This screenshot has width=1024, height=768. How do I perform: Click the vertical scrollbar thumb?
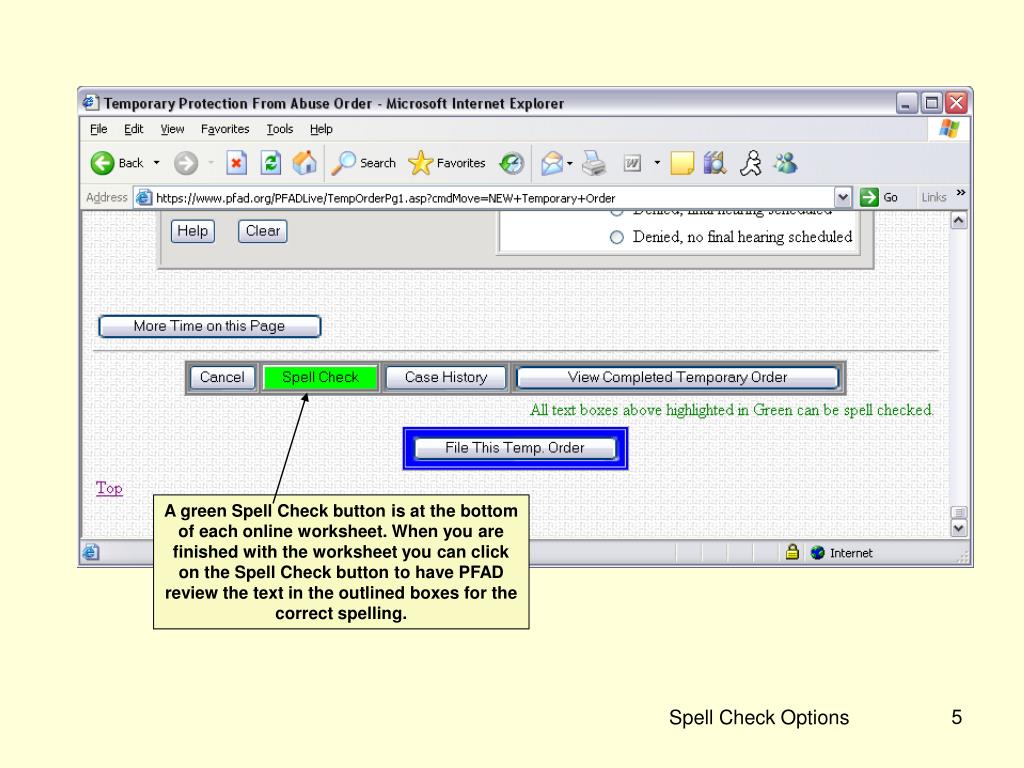click(x=959, y=513)
